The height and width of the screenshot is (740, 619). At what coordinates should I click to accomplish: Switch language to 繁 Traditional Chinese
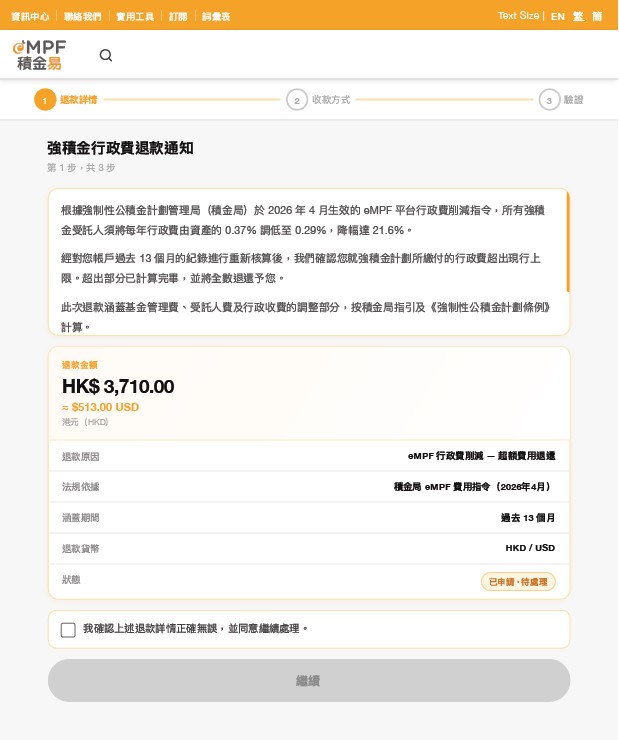tap(578, 17)
